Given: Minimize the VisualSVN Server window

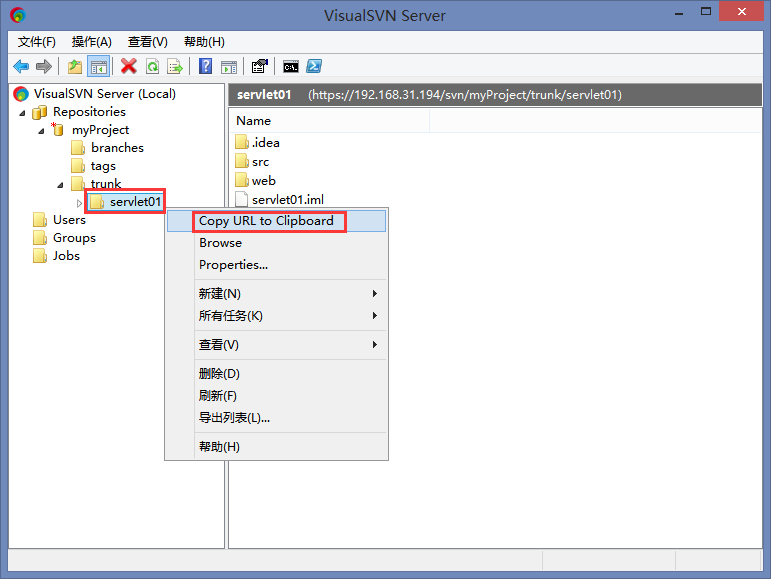Looking at the screenshot, I should click(x=679, y=12).
